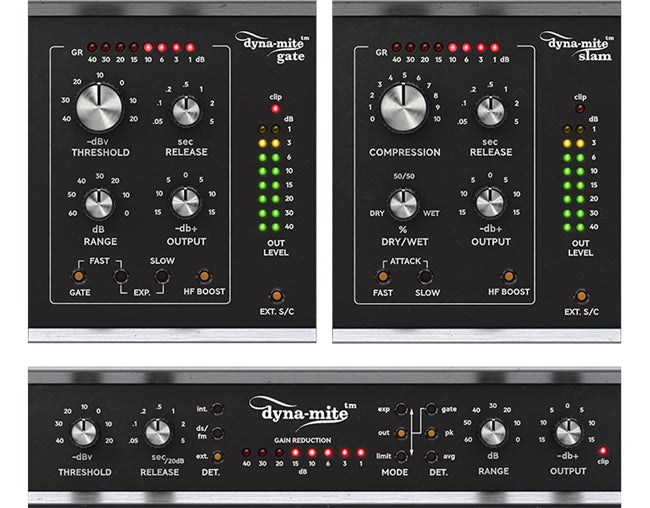
Task: Select gate detector button on rack unit
Action: pos(432,409)
